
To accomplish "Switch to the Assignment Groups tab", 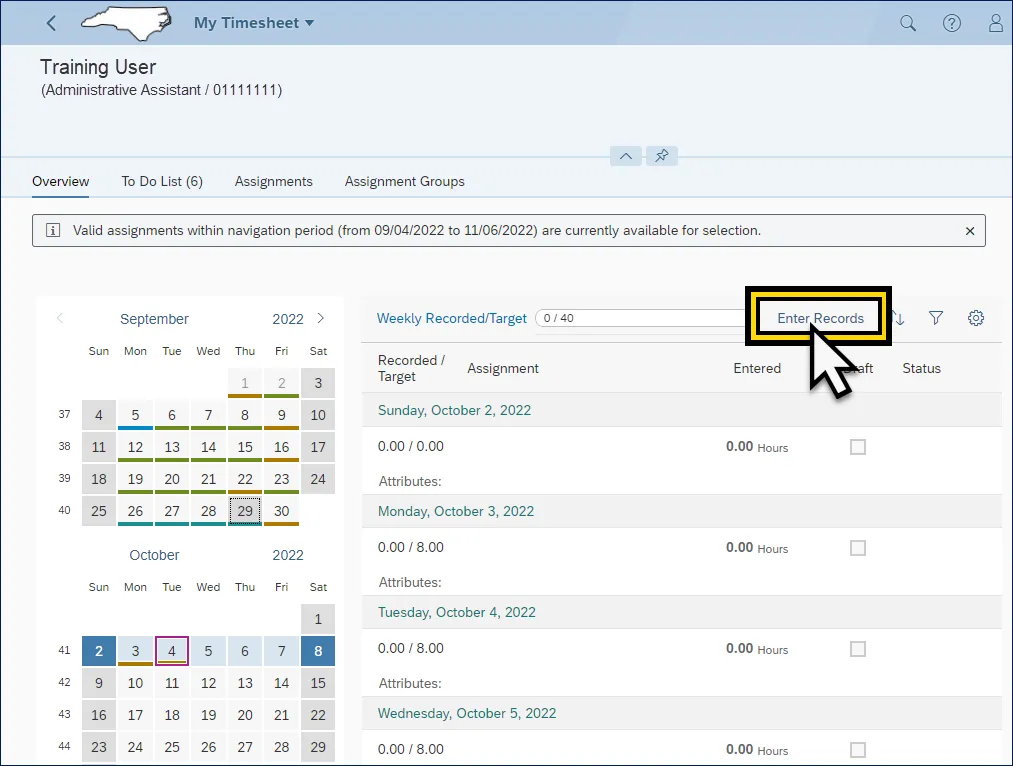I will coord(404,181).
